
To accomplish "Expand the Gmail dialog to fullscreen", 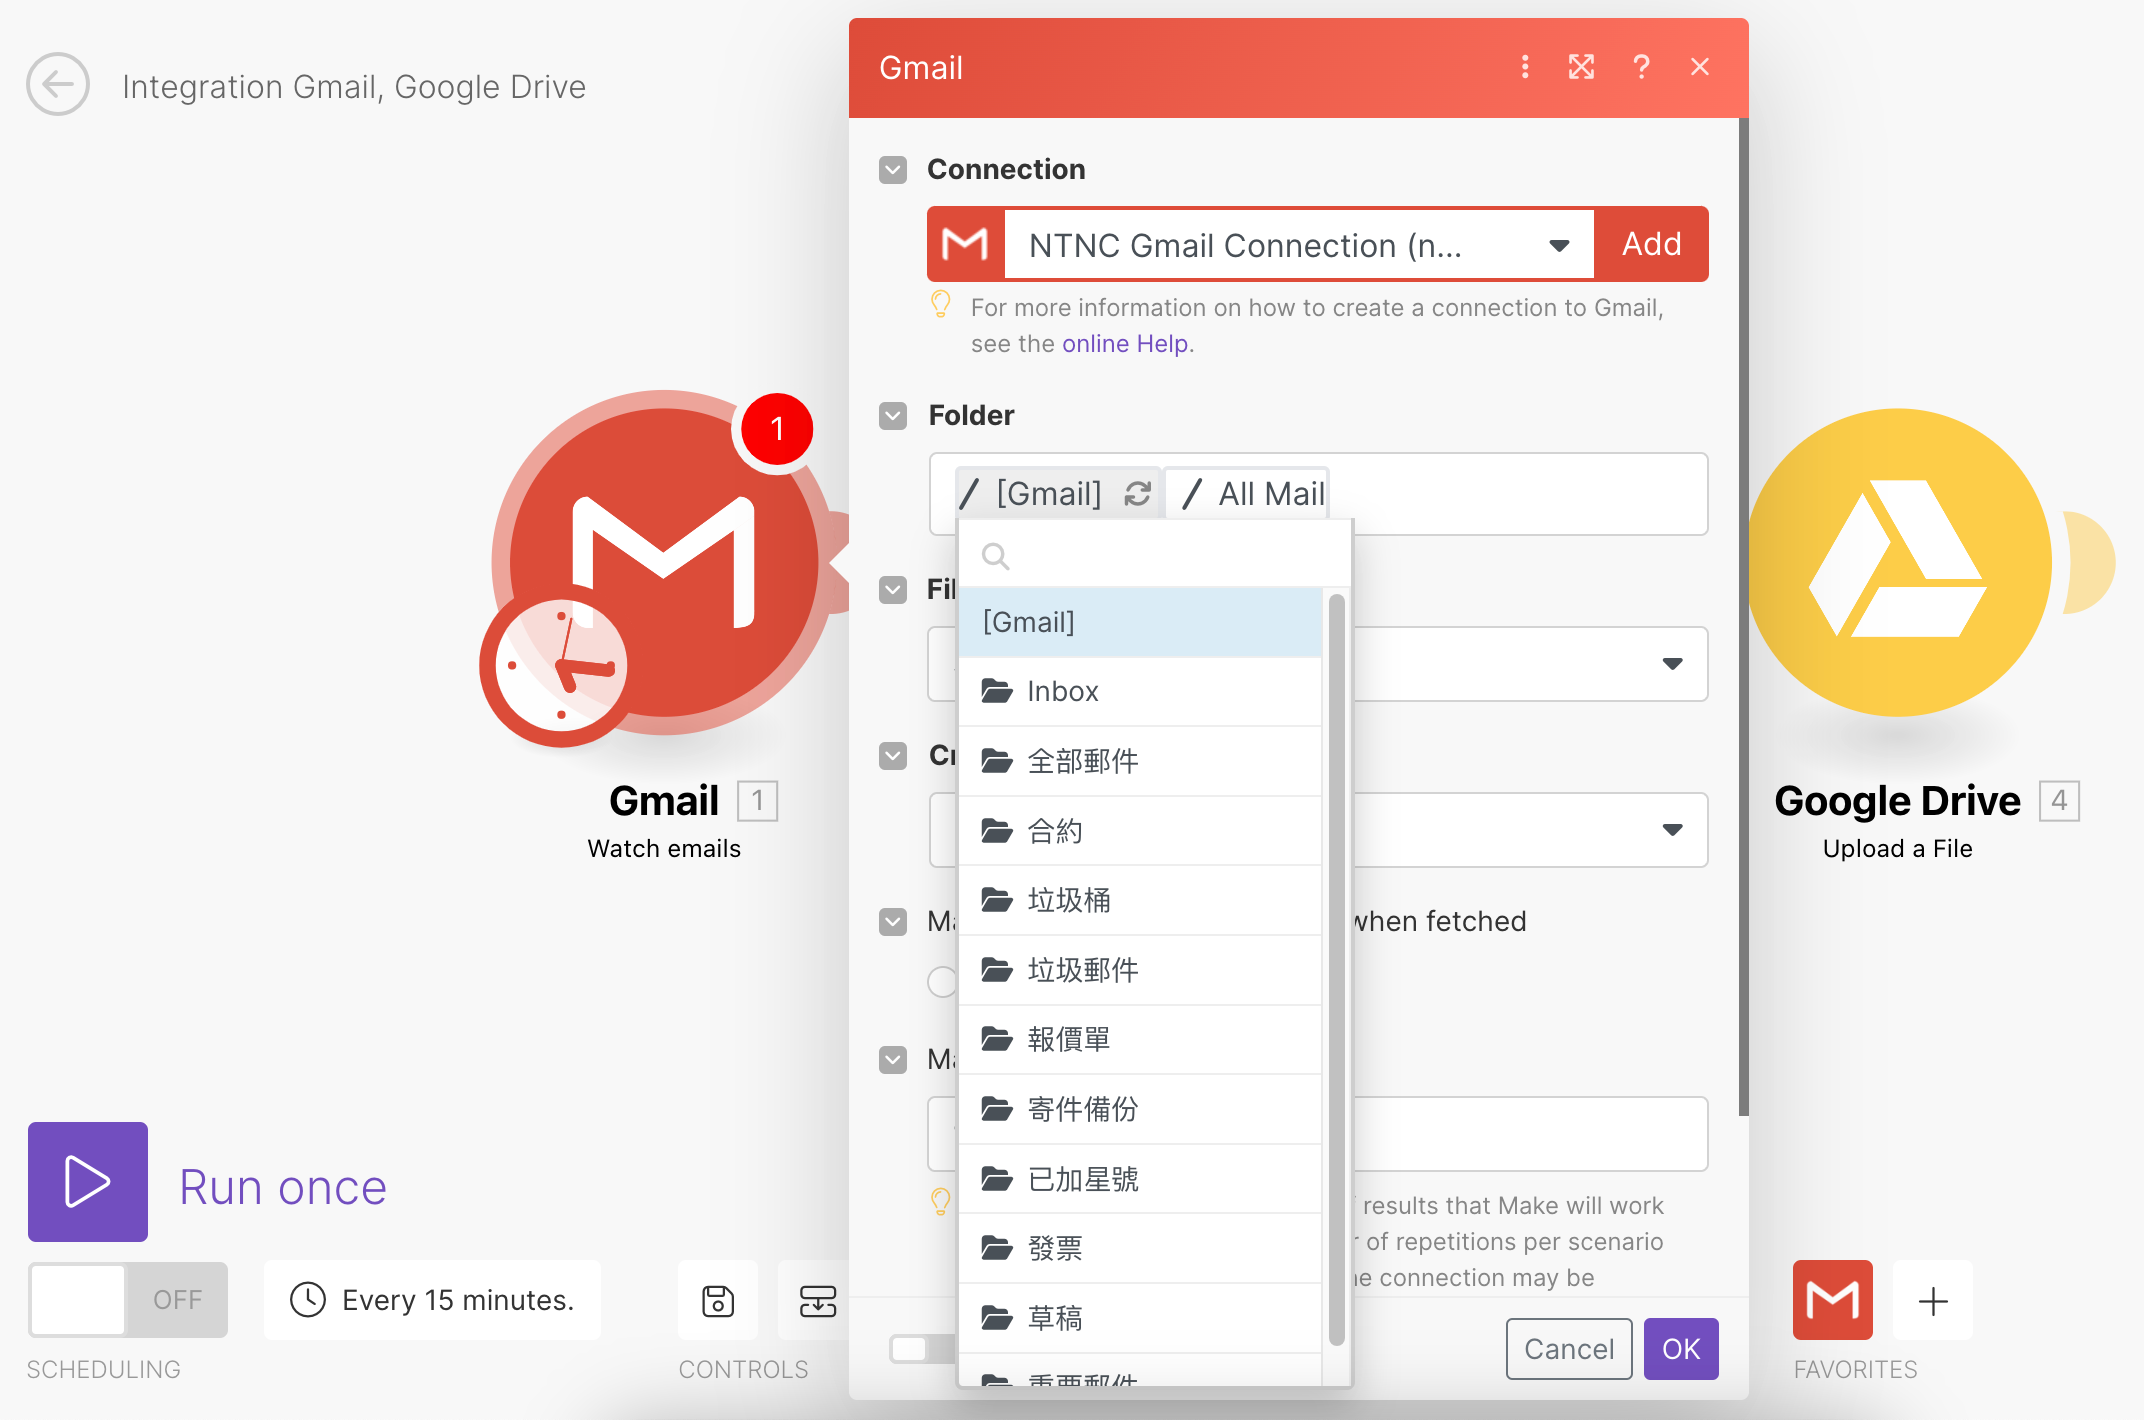I will click(1581, 67).
